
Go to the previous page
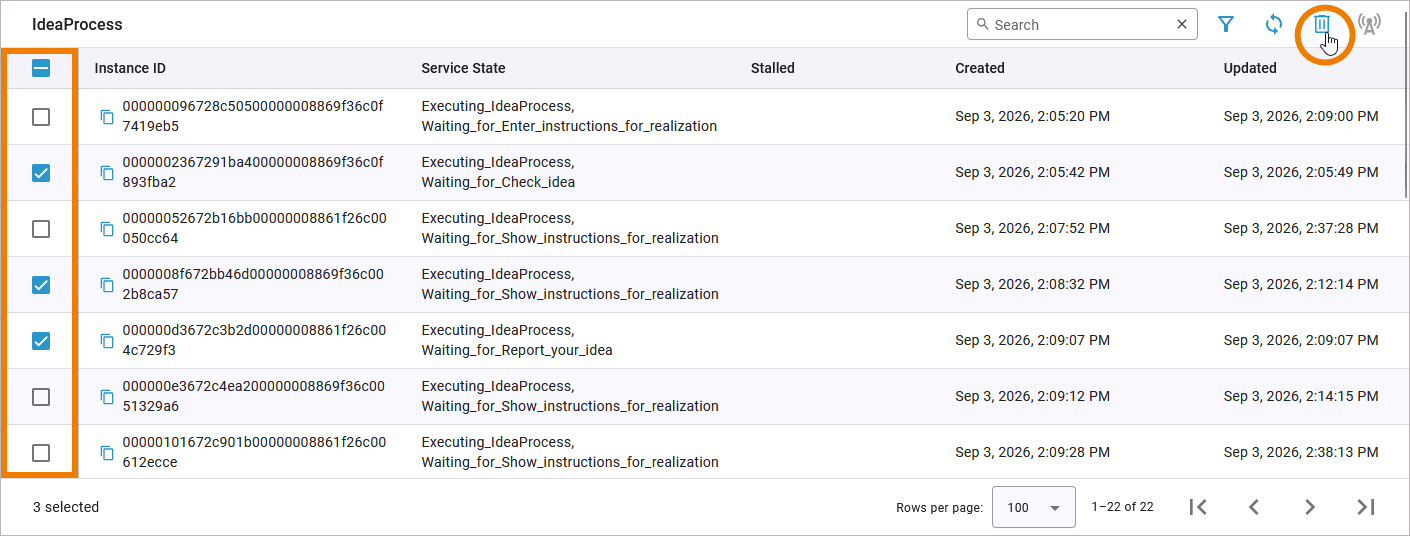(x=1254, y=507)
